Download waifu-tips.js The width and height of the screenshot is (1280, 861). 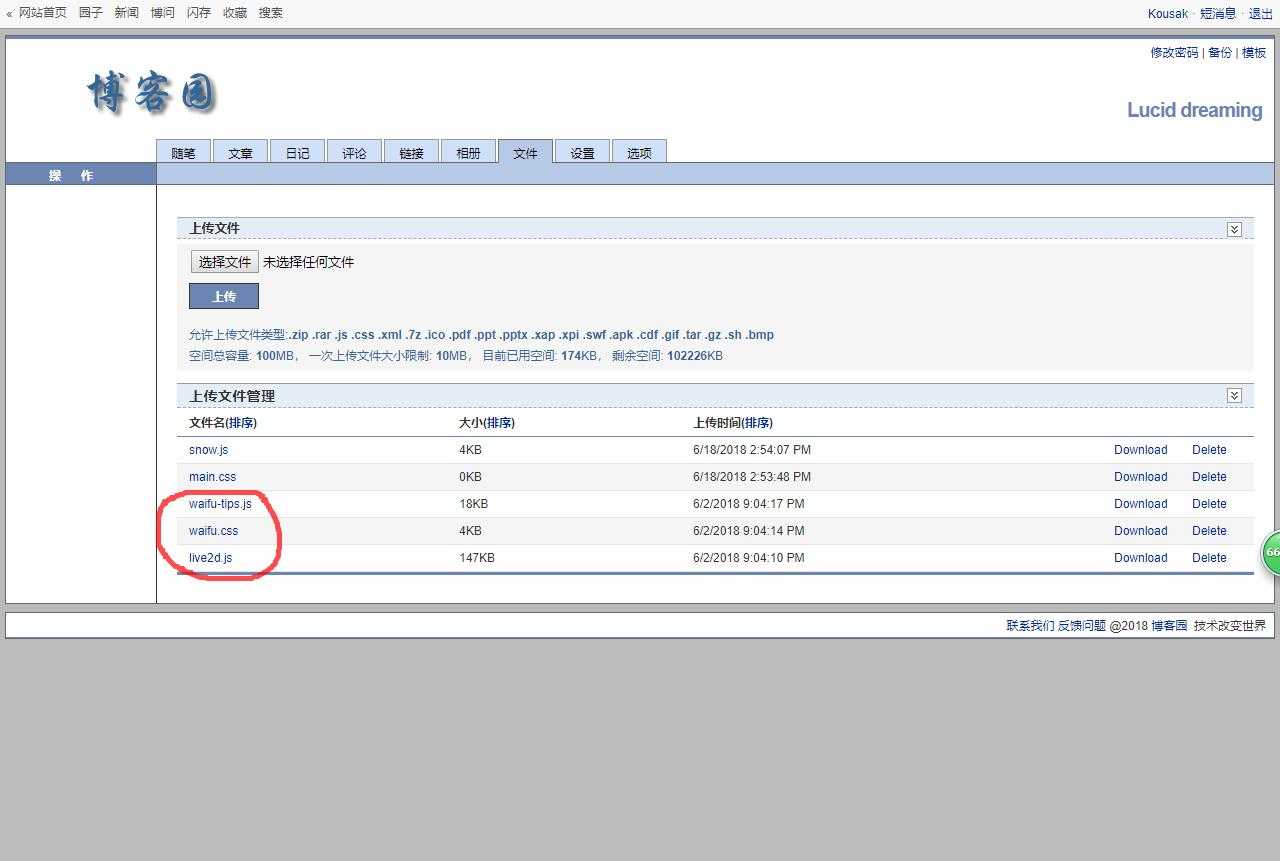[x=1140, y=504]
